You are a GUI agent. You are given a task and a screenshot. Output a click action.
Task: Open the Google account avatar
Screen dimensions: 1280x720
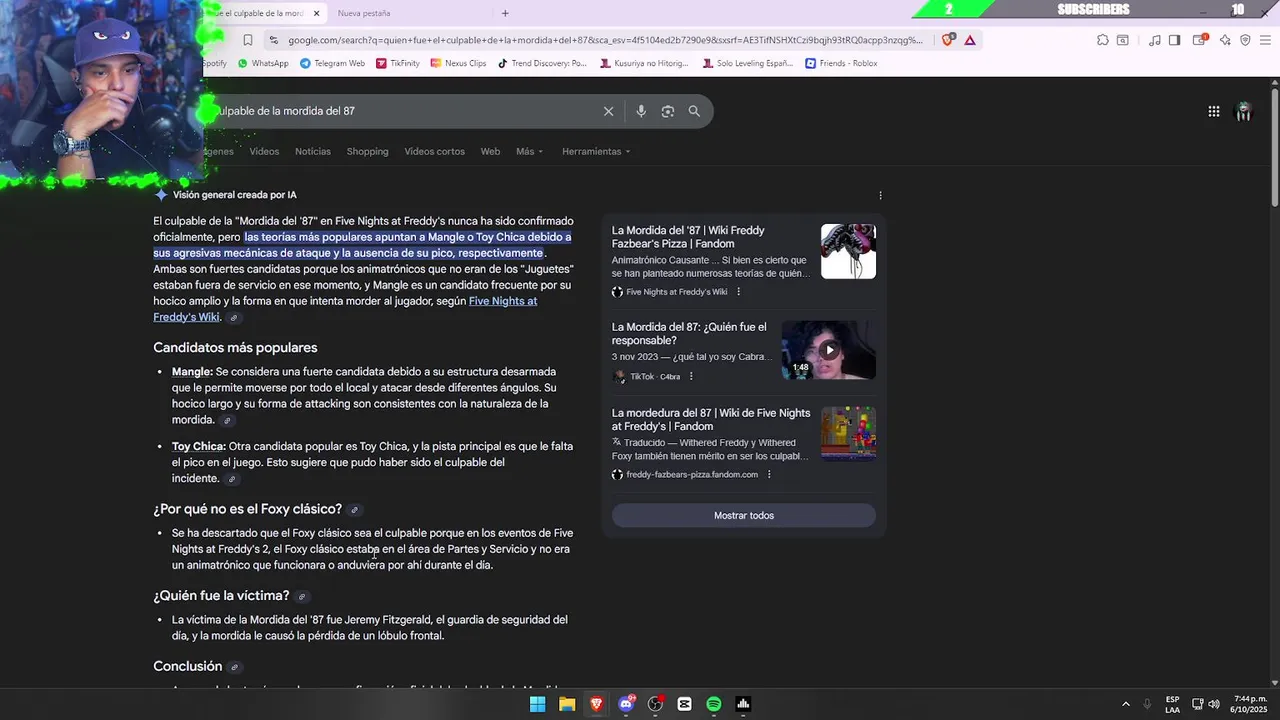point(1243,111)
